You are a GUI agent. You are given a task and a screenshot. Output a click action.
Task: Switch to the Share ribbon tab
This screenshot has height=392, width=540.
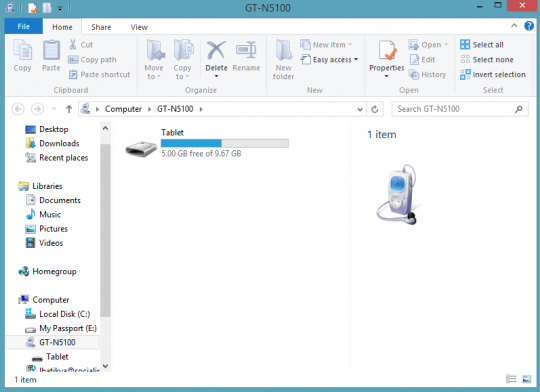[101, 27]
